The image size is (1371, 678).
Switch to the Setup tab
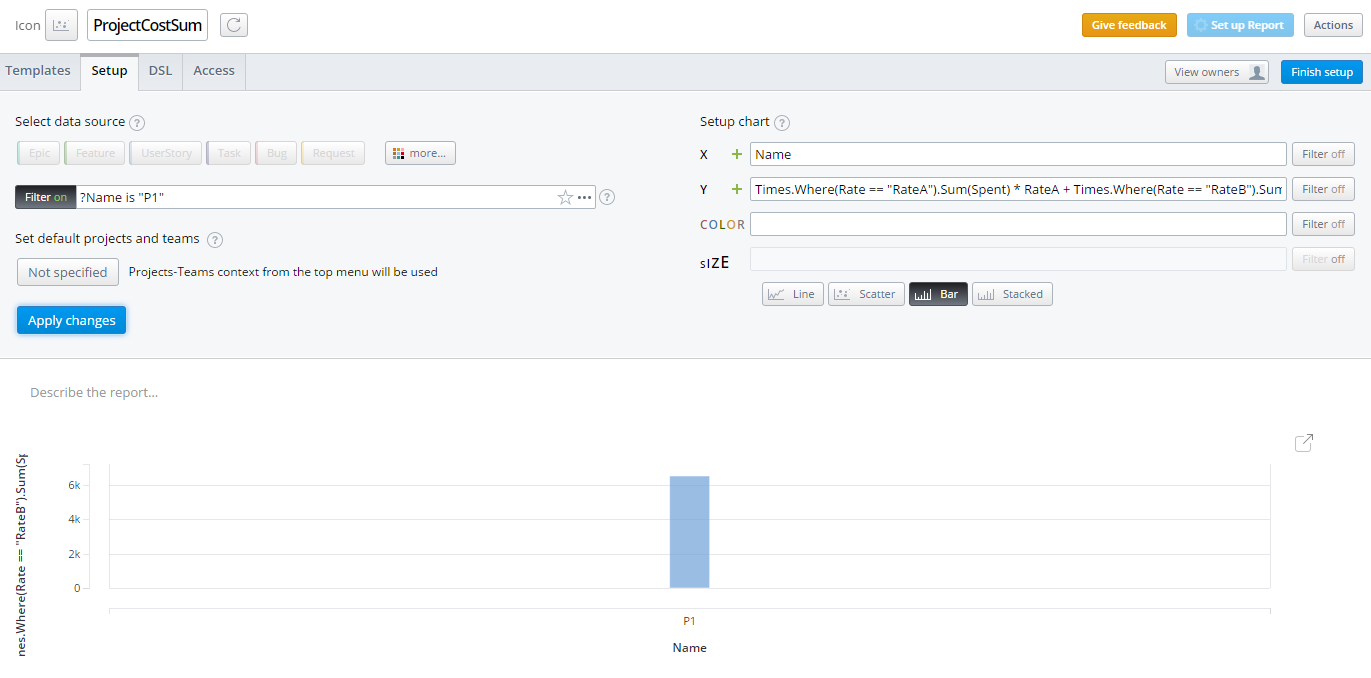tap(110, 71)
